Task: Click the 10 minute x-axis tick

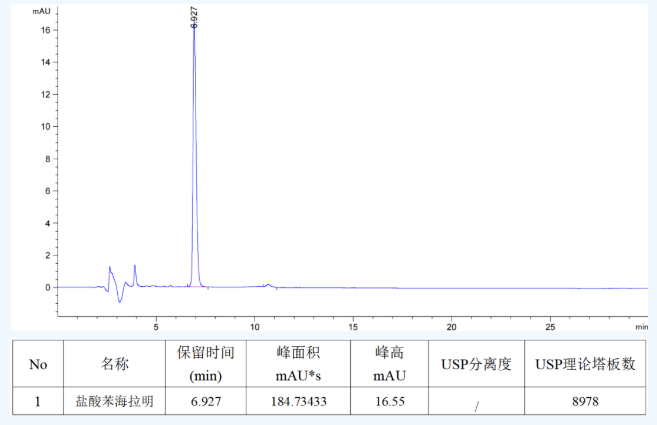Action: [x=254, y=326]
